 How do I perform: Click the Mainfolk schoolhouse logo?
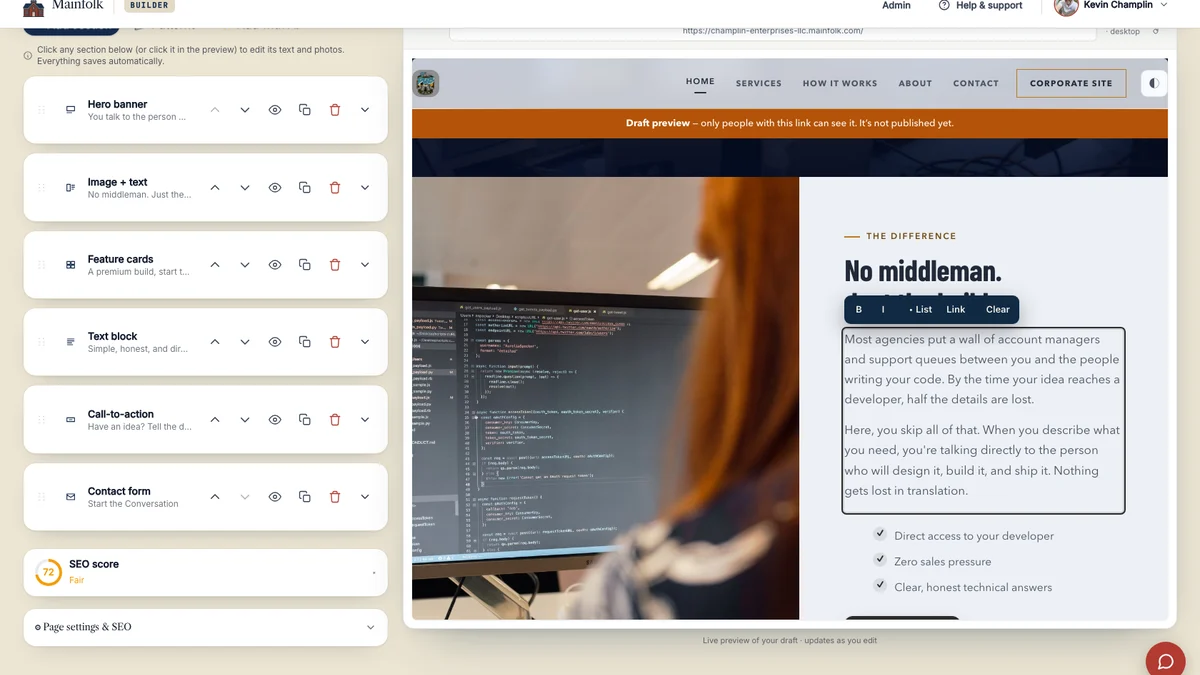tap(33, 6)
